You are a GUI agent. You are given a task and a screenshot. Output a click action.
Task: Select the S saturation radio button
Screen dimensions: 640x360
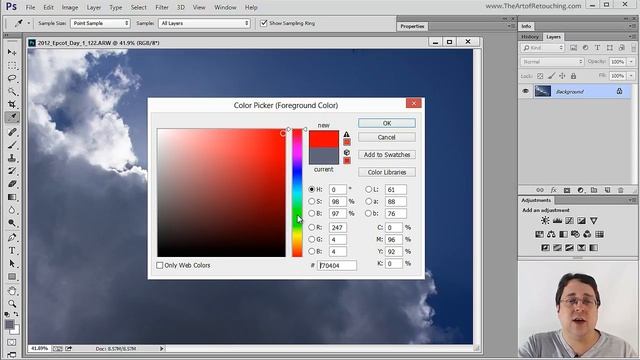pos(312,201)
